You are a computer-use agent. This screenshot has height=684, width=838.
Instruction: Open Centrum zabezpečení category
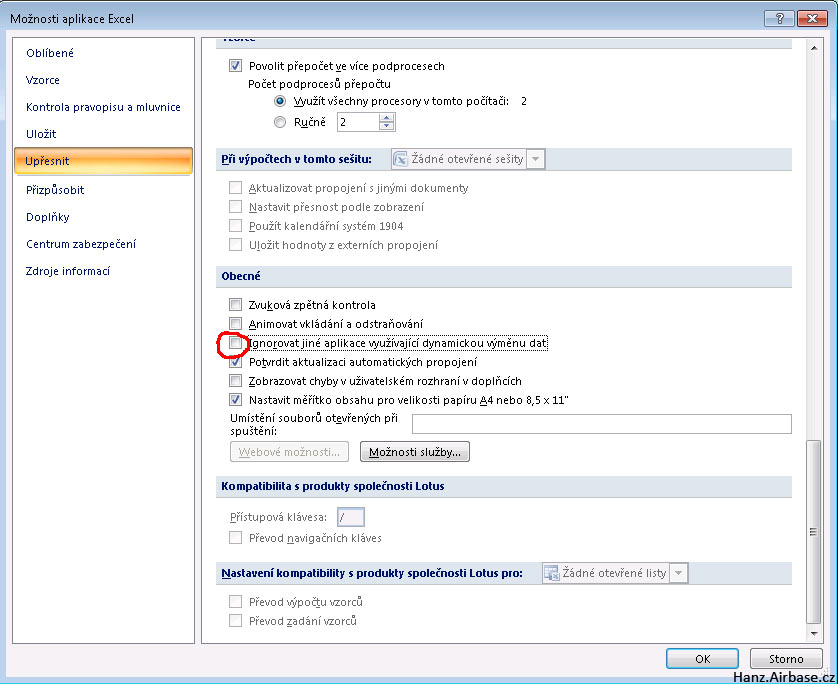coord(81,244)
